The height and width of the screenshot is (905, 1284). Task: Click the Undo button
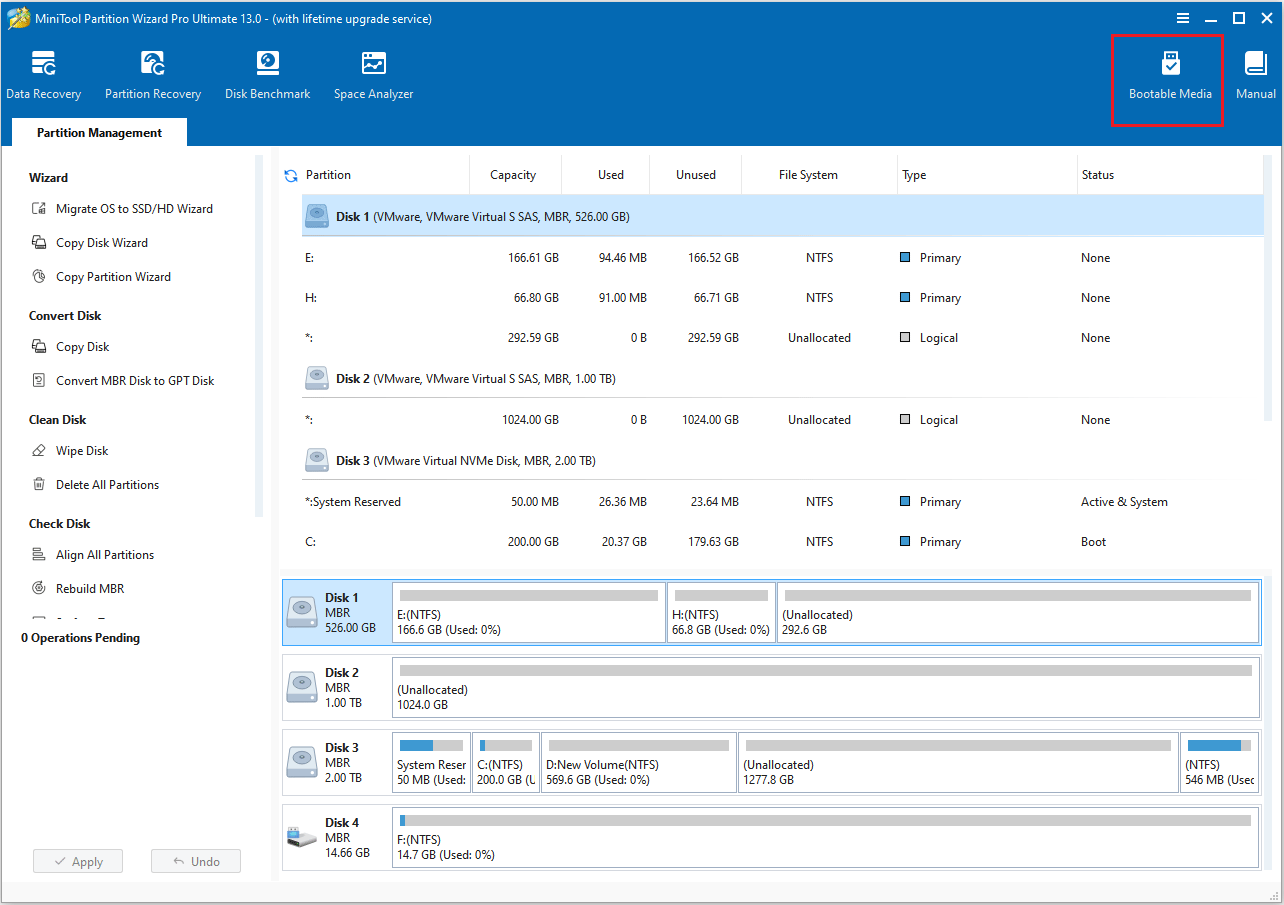coord(195,861)
